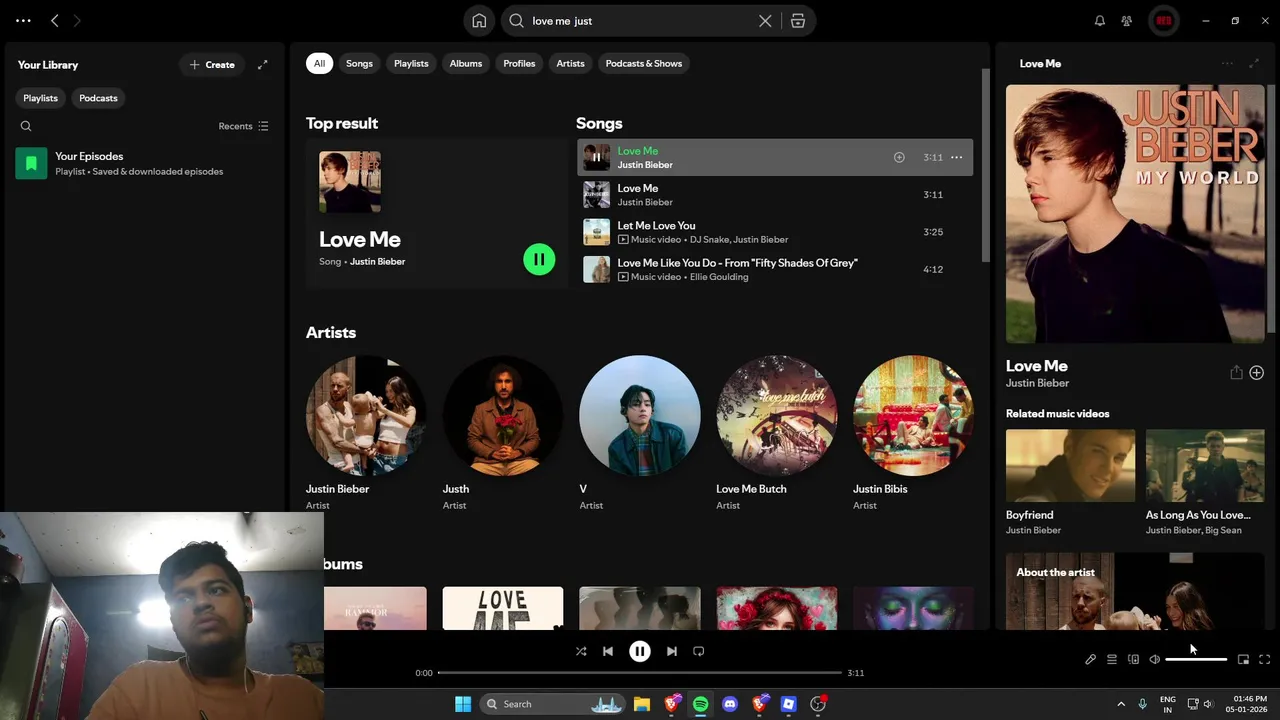Expand Your Library with the arrows icon
1280x720 pixels.
[x=263, y=65]
